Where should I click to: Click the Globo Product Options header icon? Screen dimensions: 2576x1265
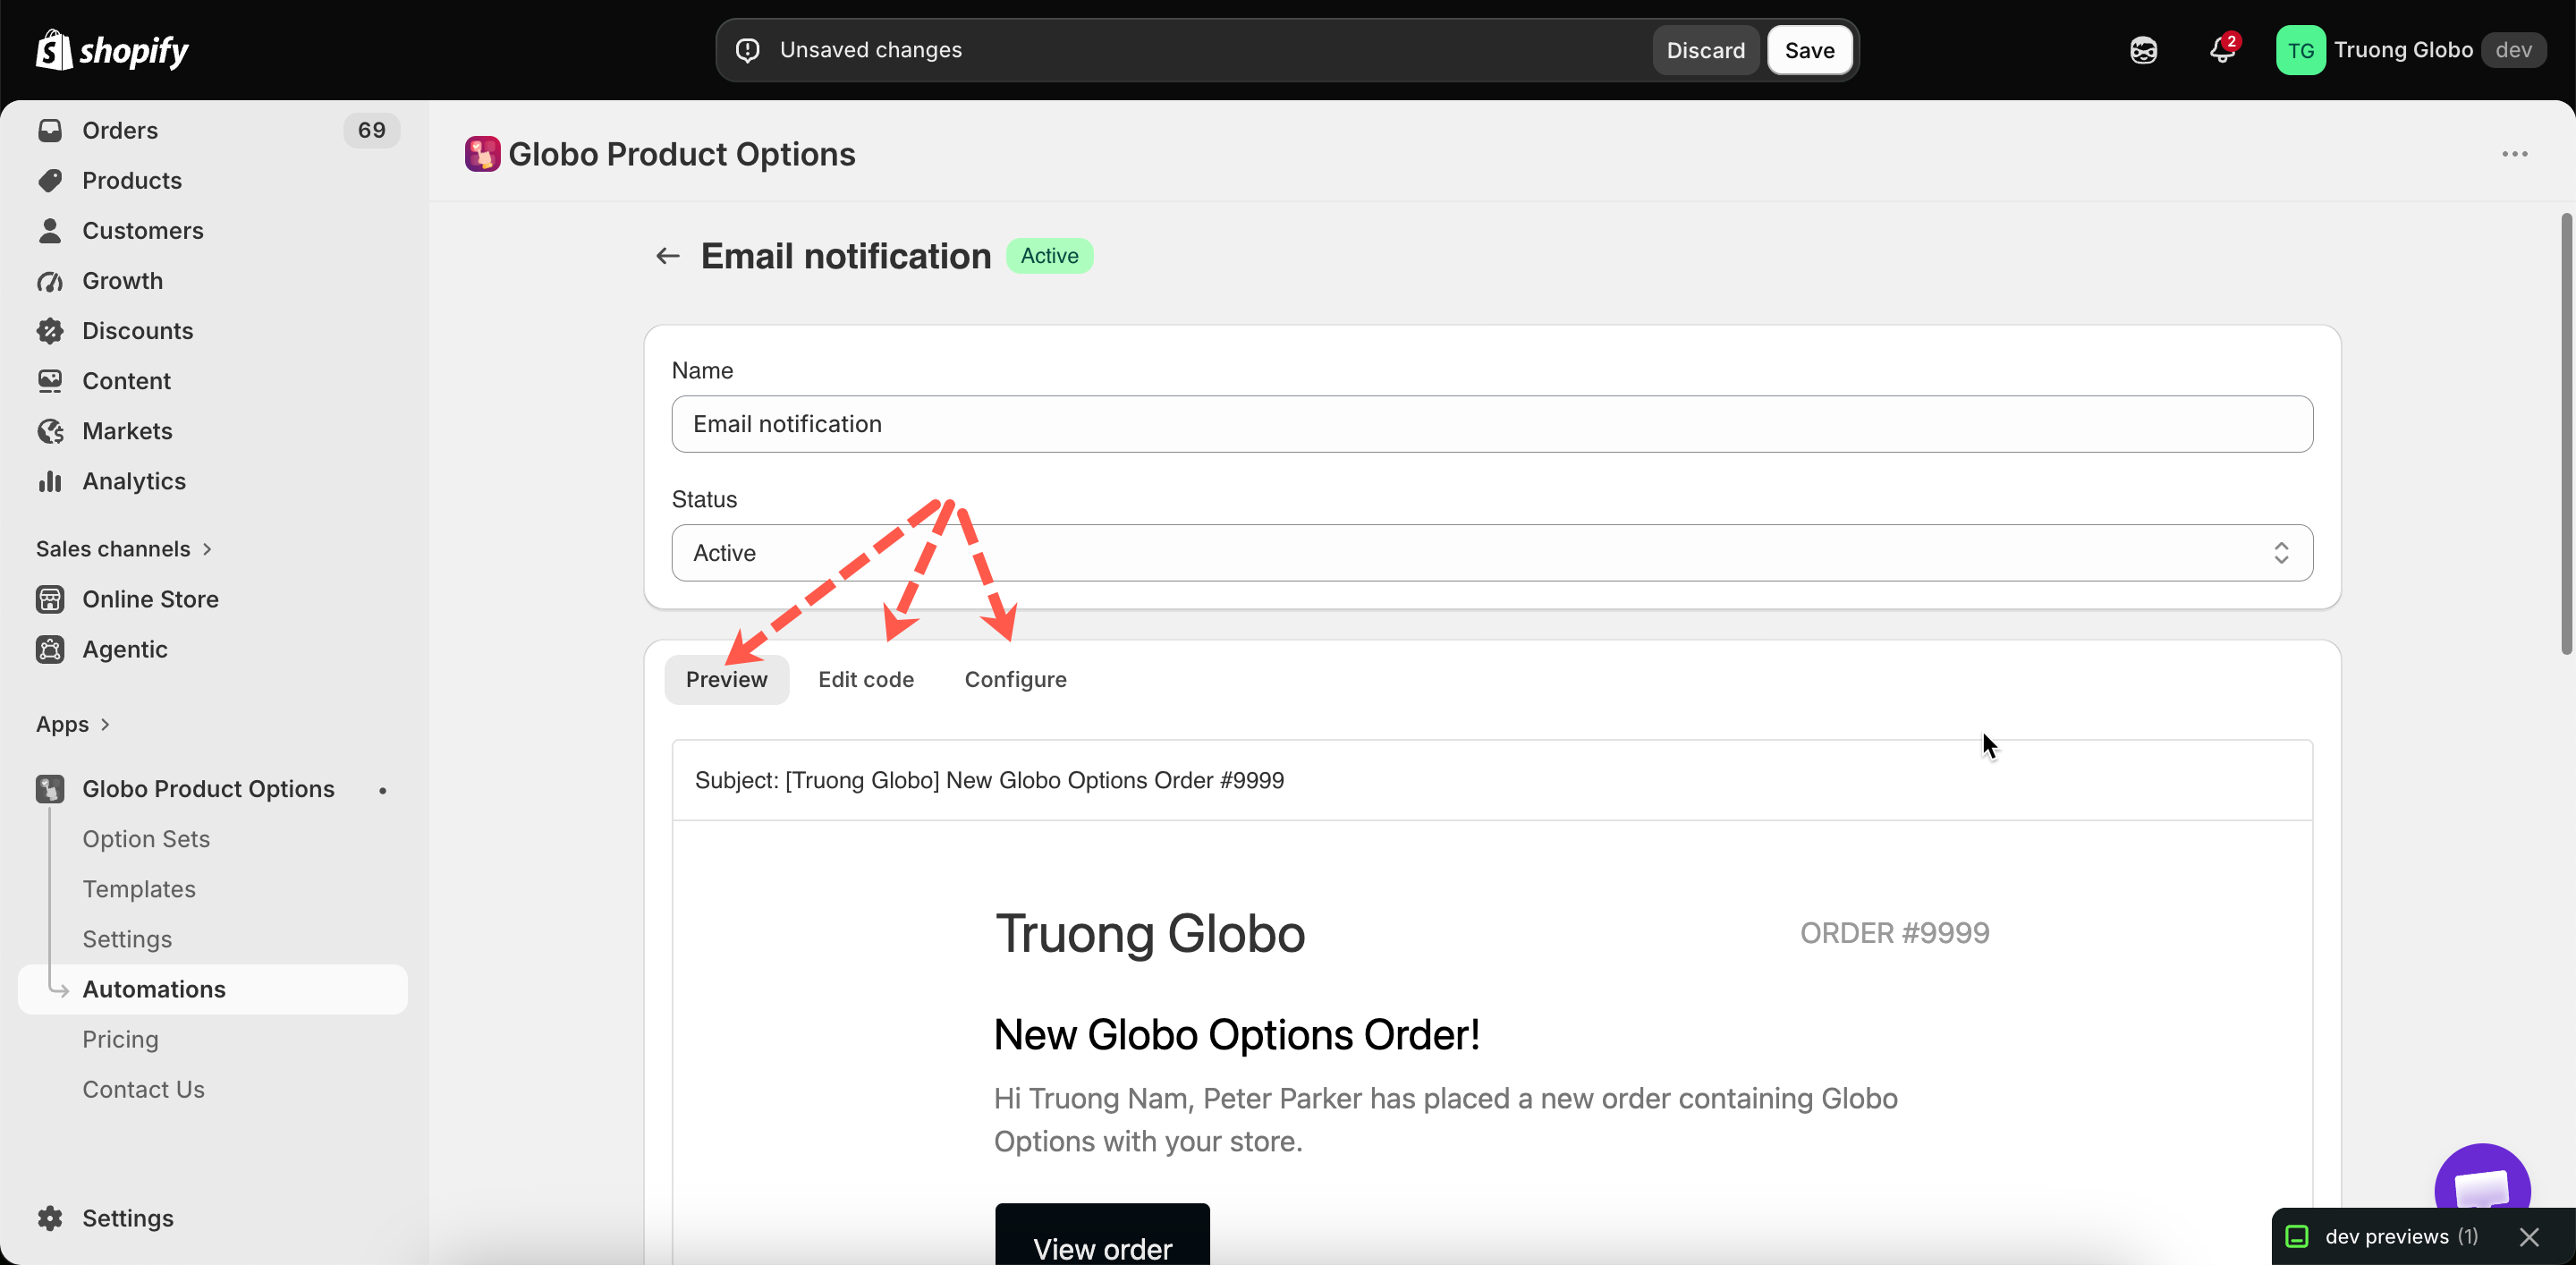(482, 154)
